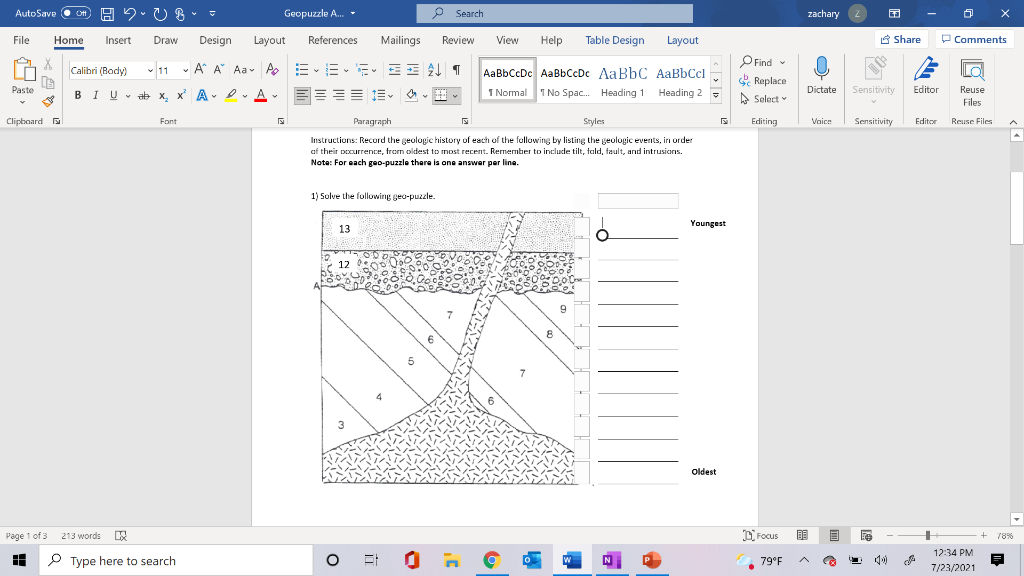
Task: Expand the Styles gallery
Action: click(716, 97)
